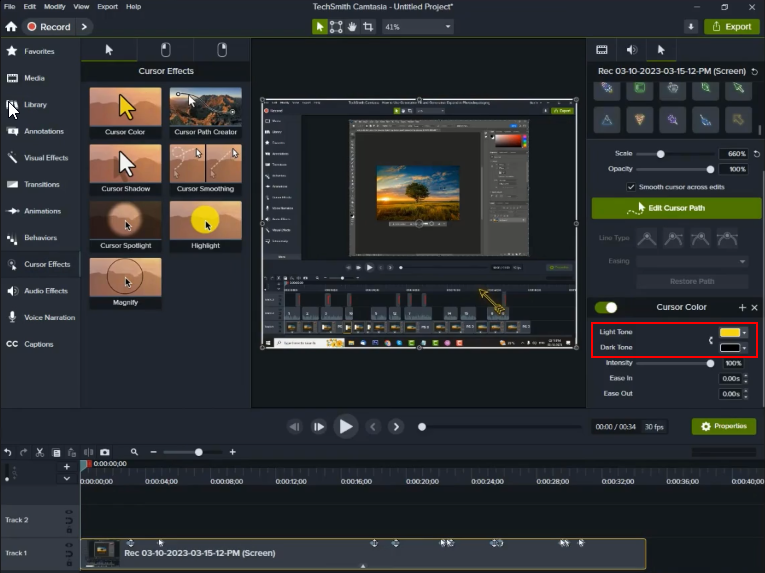The image size is (765, 573).
Task: Click the green Export button
Action: click(x=731, y=27)
